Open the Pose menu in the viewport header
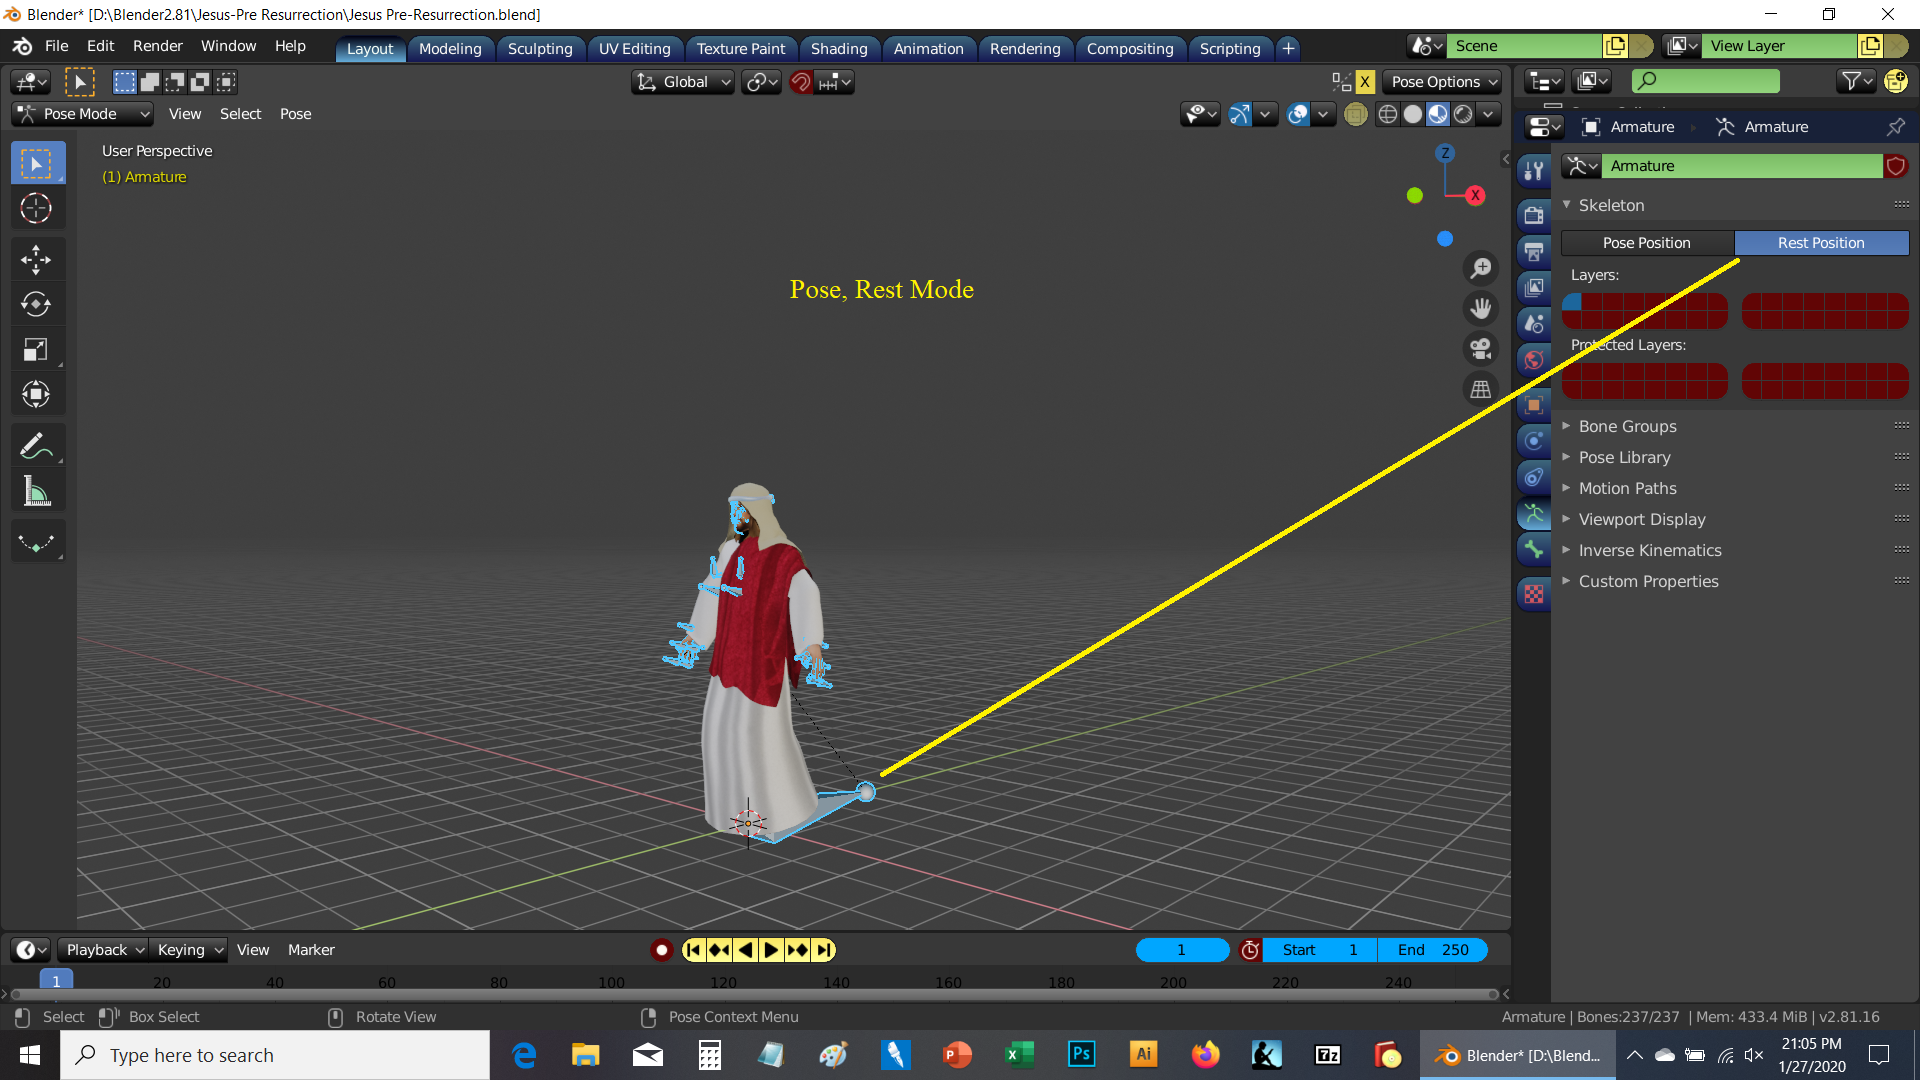The width and height of the screenshot is (1920, 1080). coord(295,114)
